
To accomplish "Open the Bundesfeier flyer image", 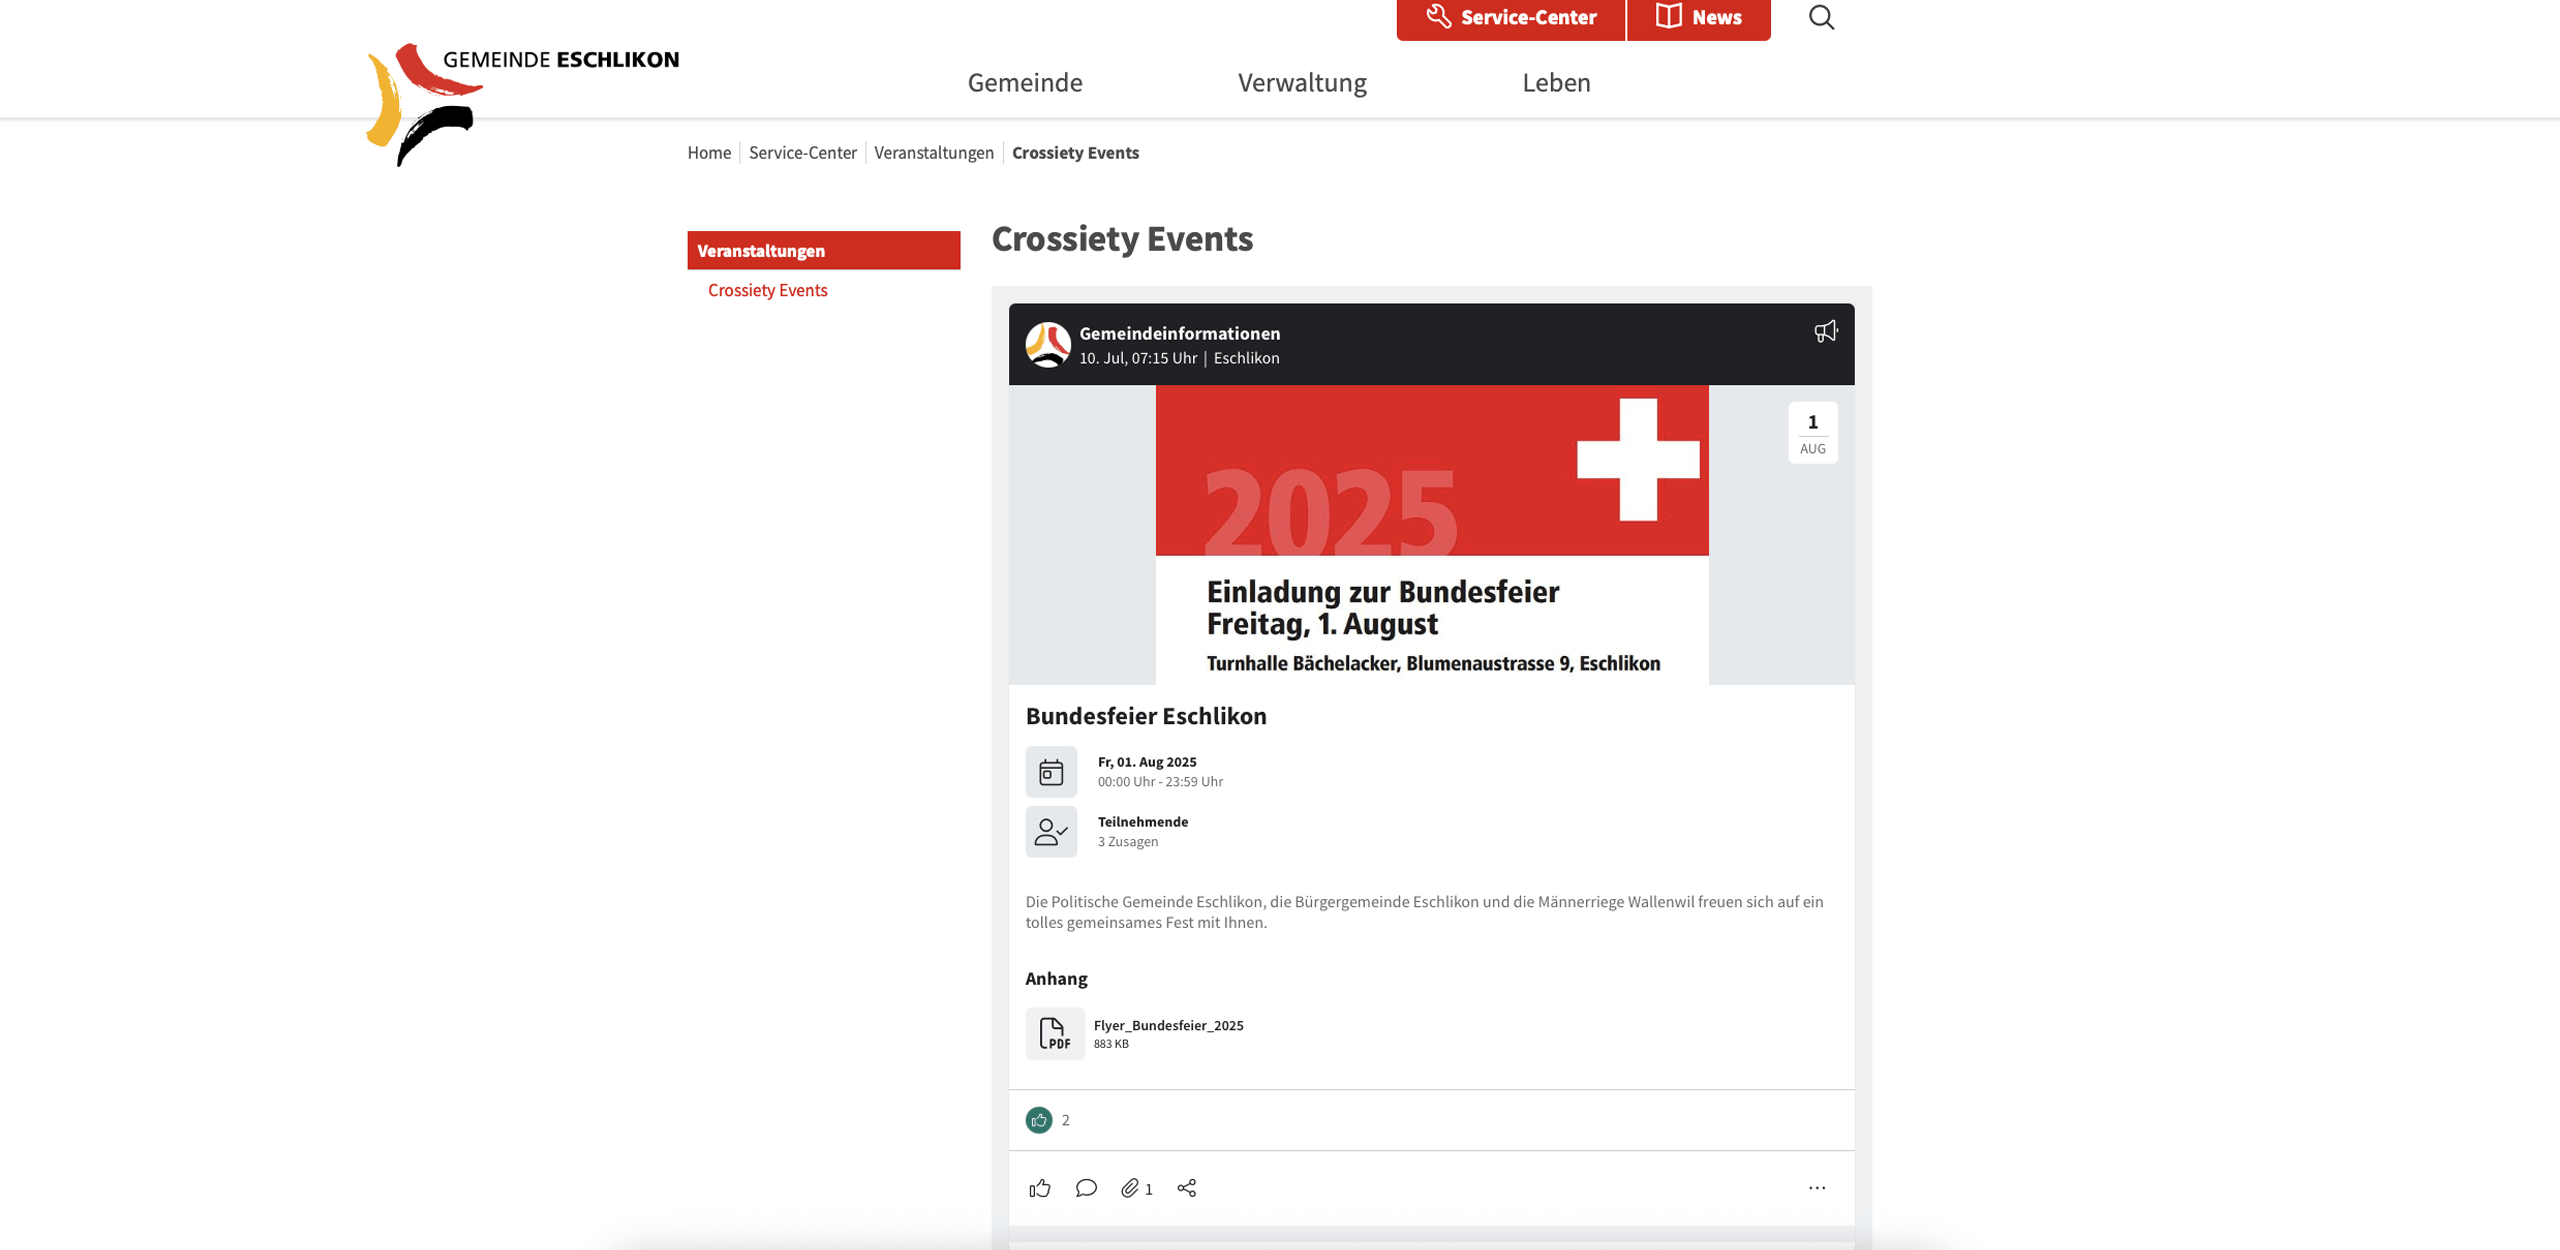I will (1431, 535).
